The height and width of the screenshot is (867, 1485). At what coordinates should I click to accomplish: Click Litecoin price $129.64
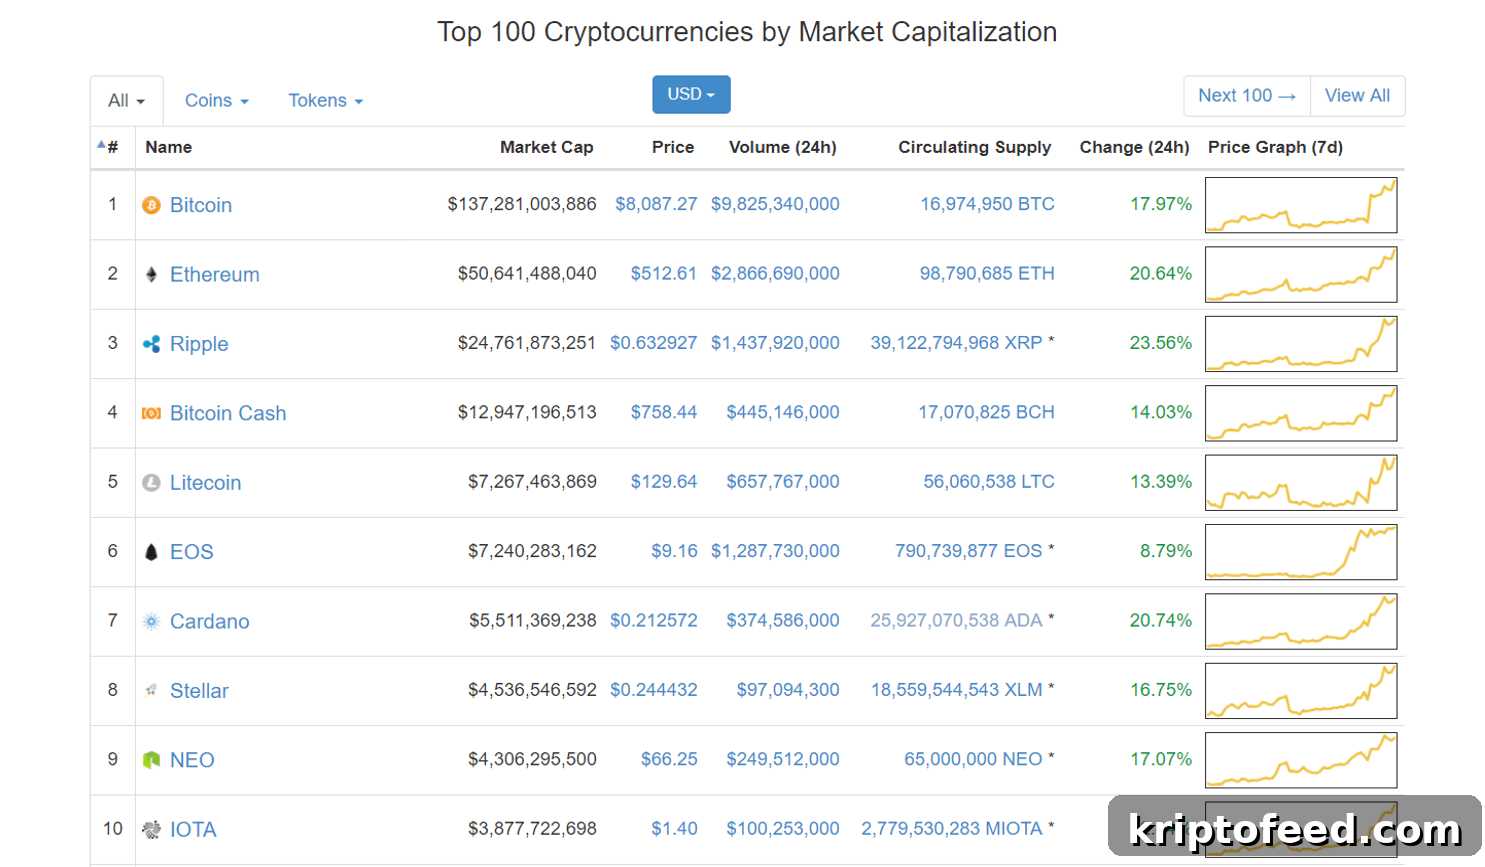click(664, 481)
